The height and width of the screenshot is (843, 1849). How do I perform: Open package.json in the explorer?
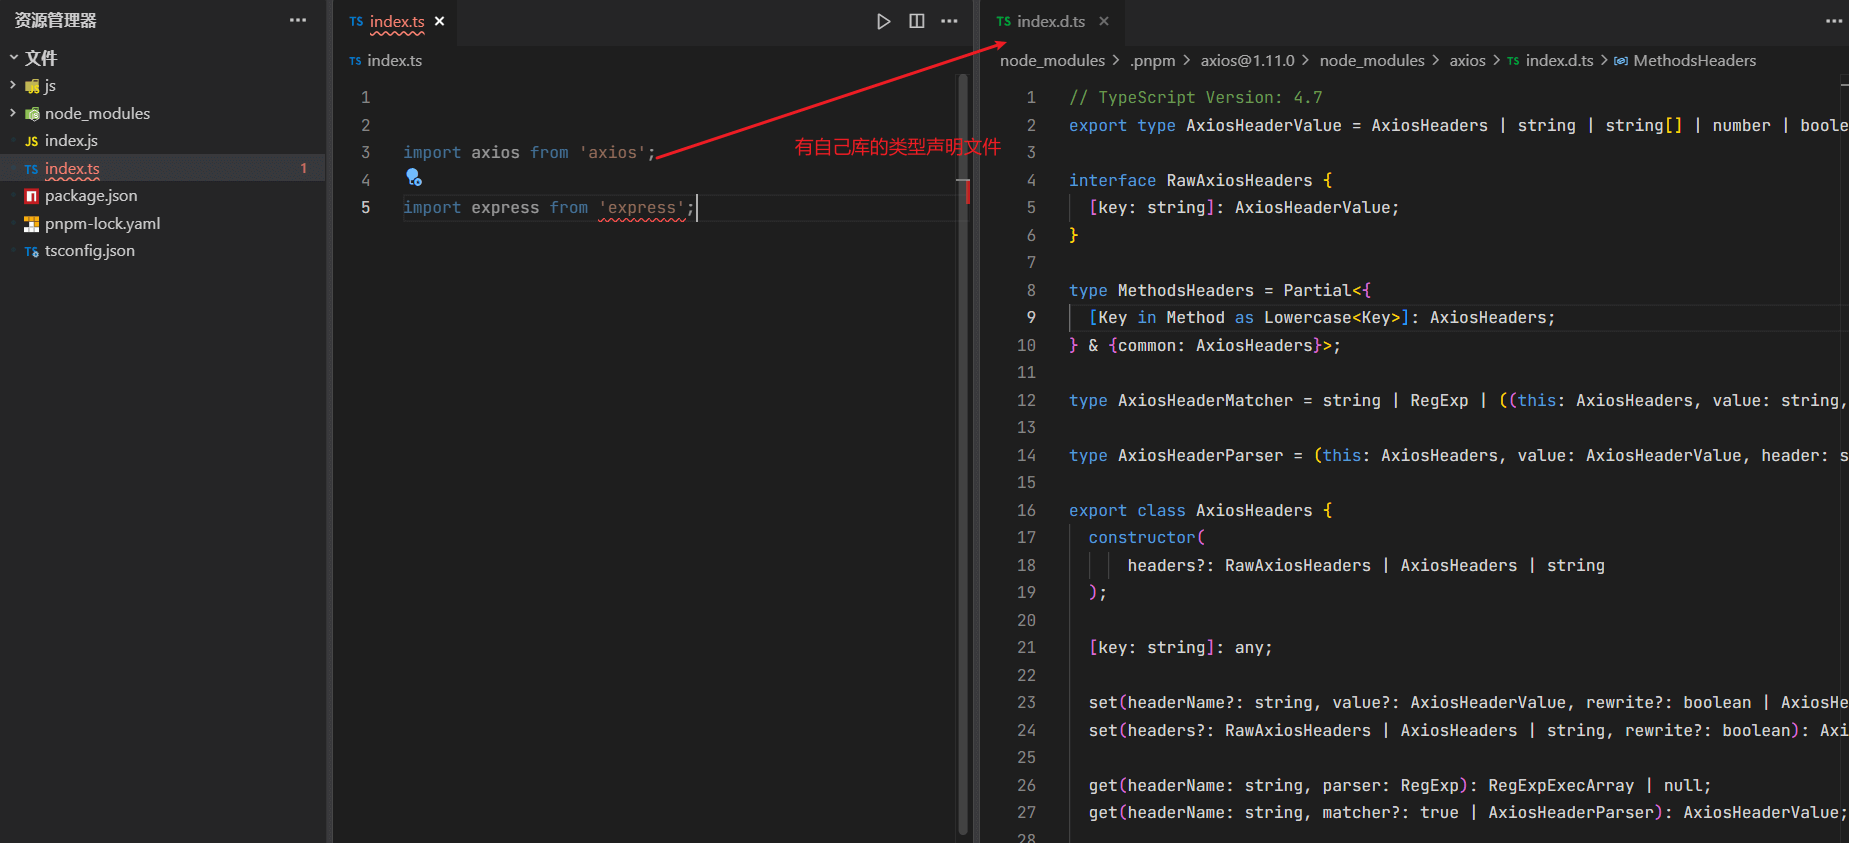click(x=91, y=196)
